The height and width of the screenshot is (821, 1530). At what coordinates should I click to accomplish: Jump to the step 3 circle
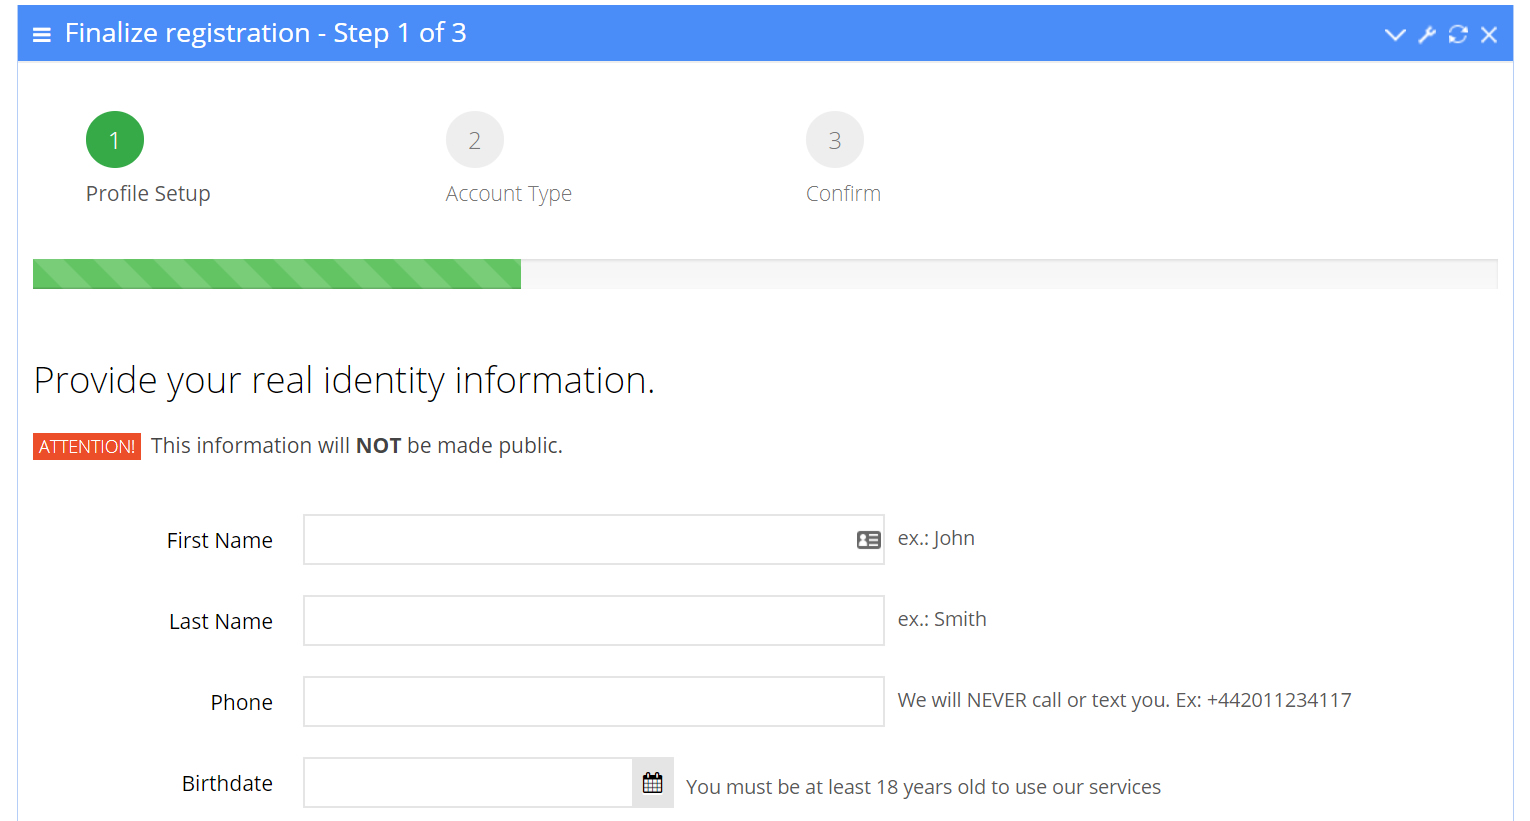[835, 140]
